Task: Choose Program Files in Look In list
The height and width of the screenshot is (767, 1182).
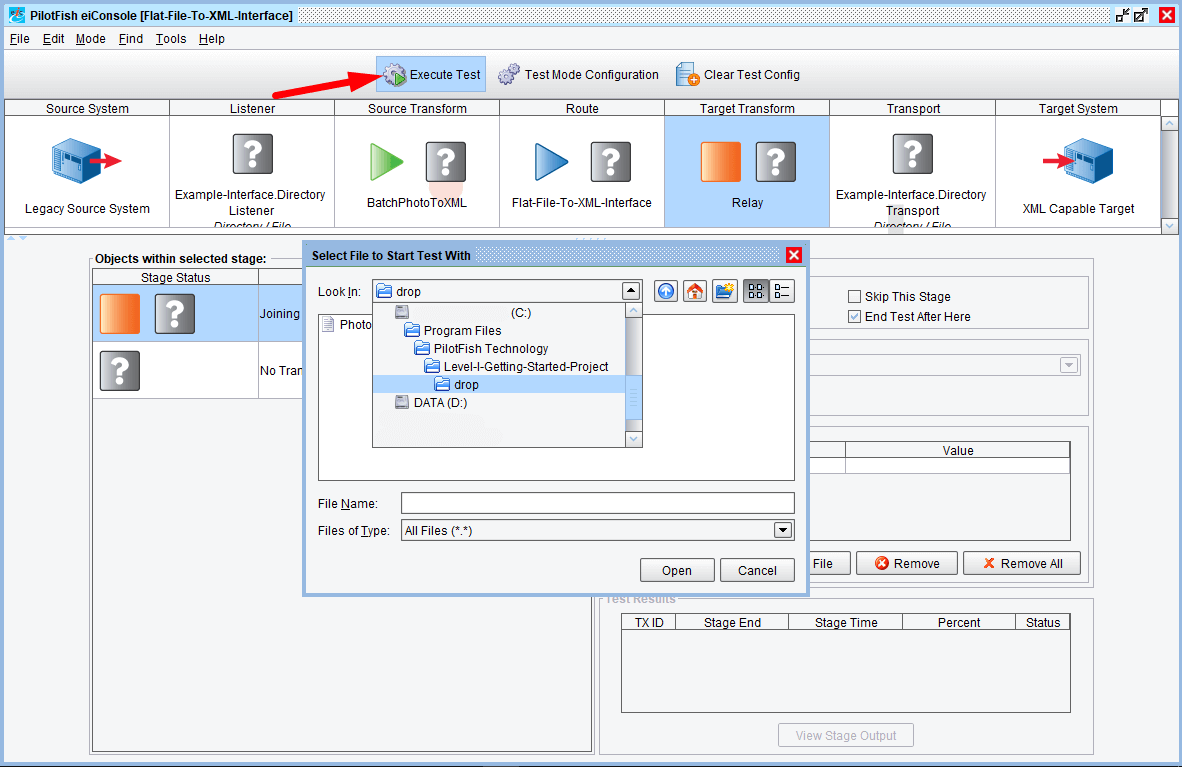Action: [499, 330]
